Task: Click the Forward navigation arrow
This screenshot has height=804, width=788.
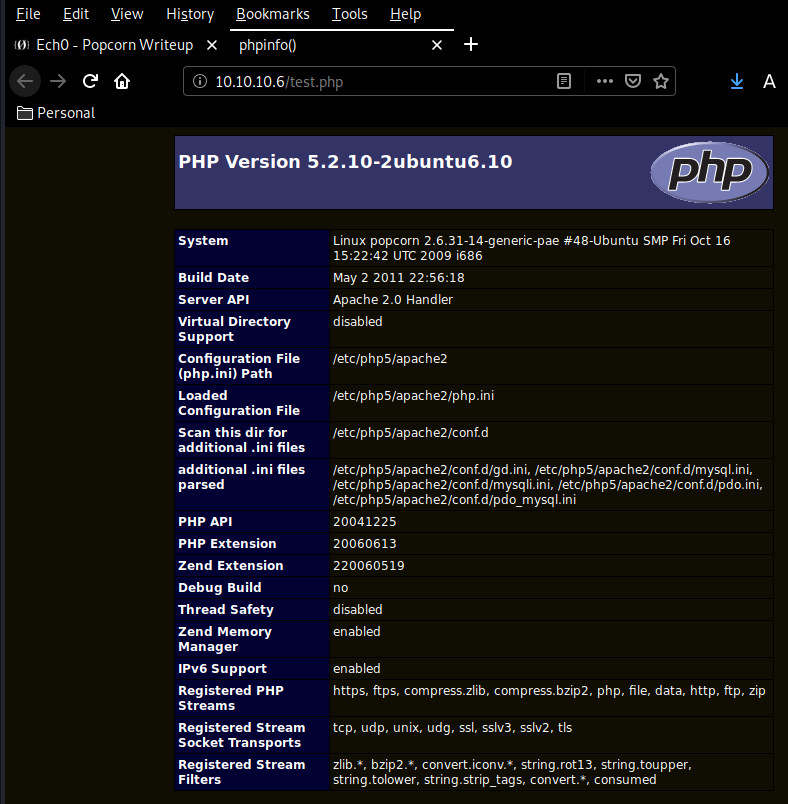Action: (x=58, y=81)
